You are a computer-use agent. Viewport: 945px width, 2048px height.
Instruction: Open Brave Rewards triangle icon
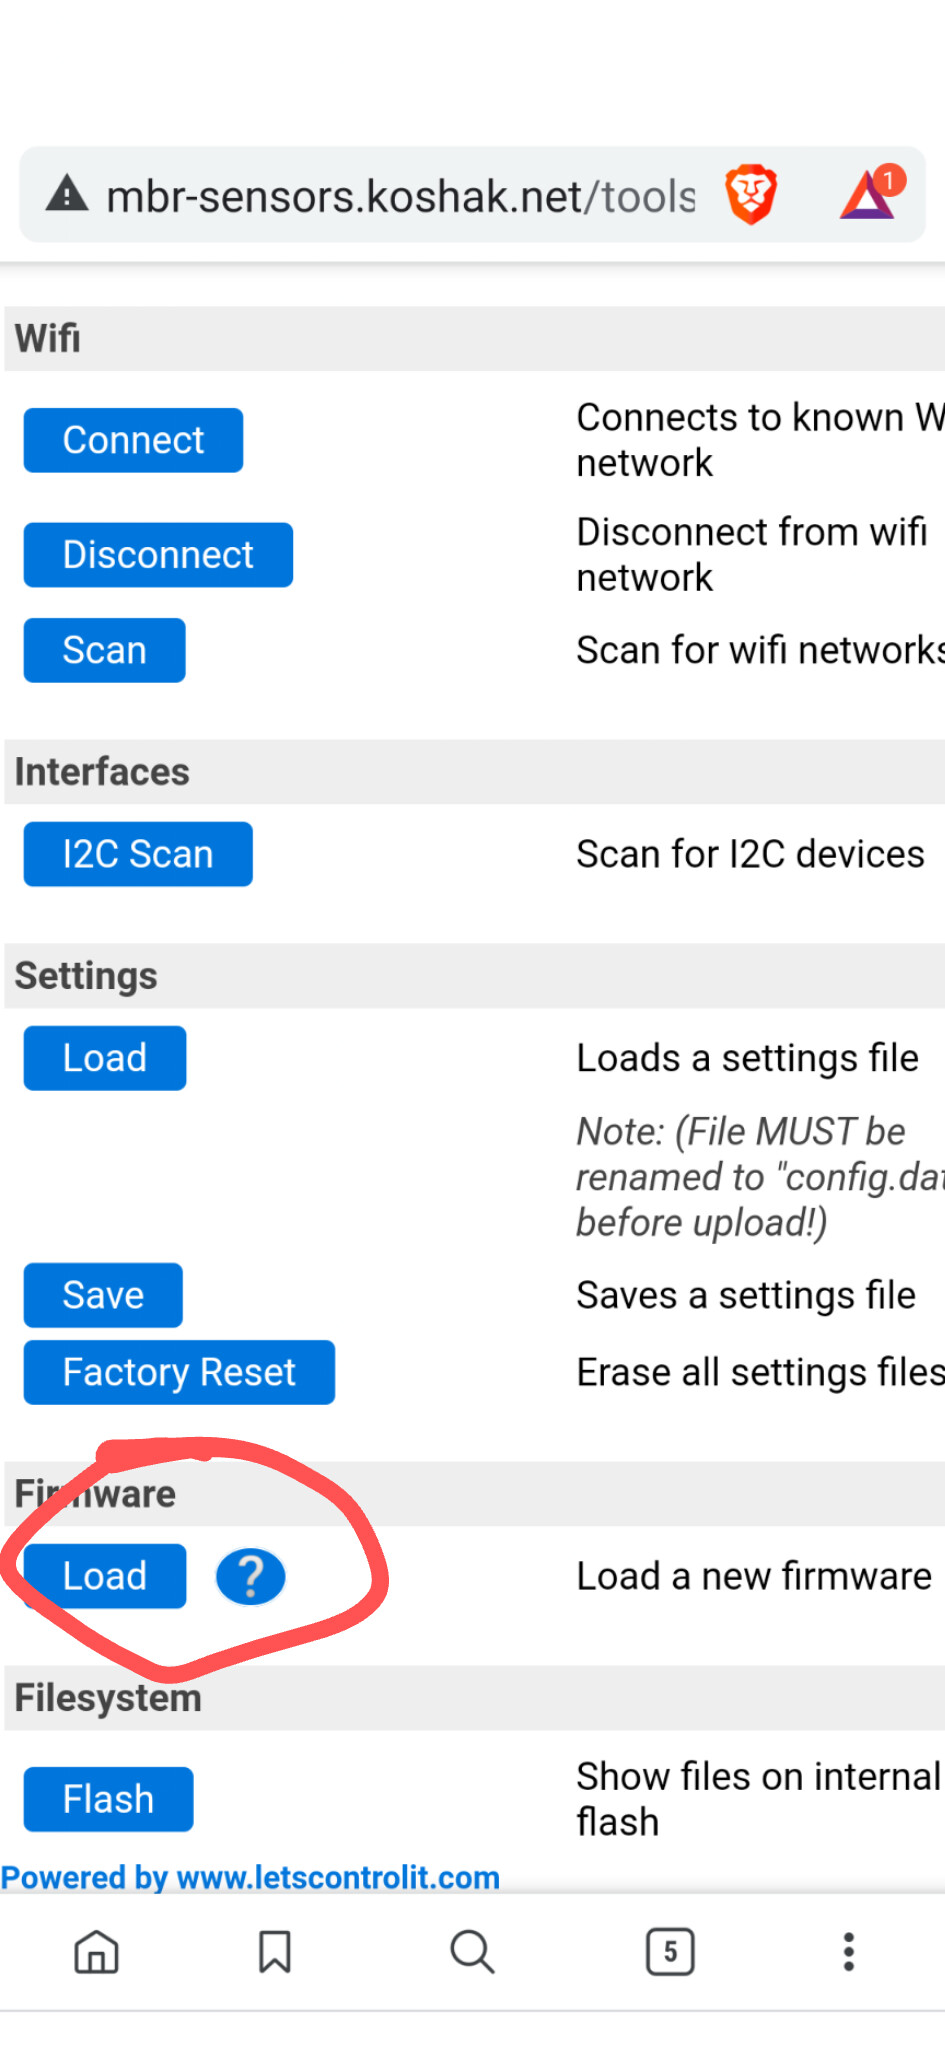click(x=868, y=194)
